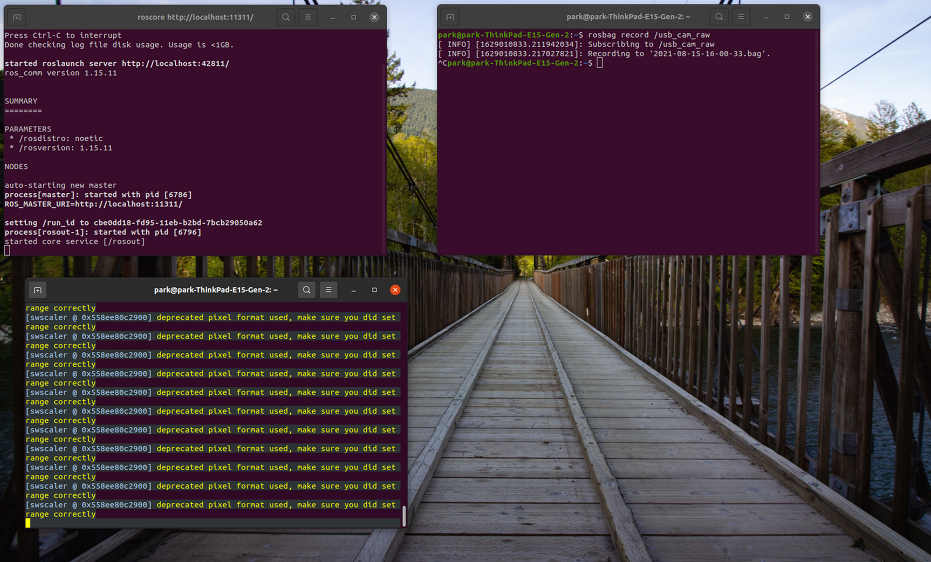This screenshot has height=562, width=931.
Task: Click title 'roscore http://localhost:11311/'
Action: [195, 17]
